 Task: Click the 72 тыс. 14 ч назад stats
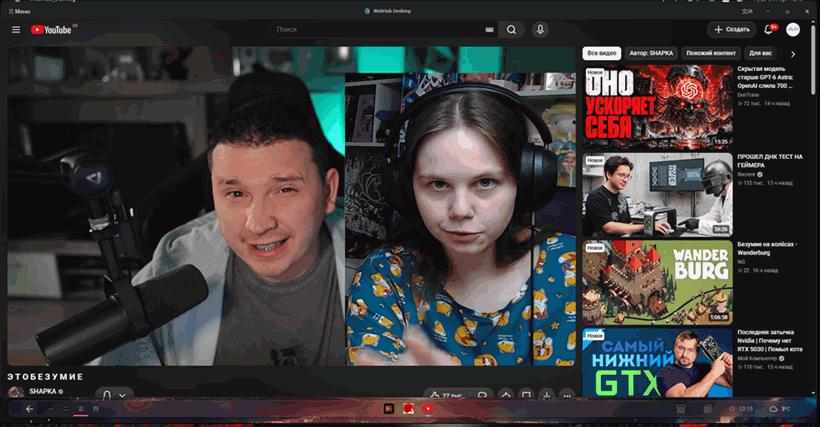point(764,103)
